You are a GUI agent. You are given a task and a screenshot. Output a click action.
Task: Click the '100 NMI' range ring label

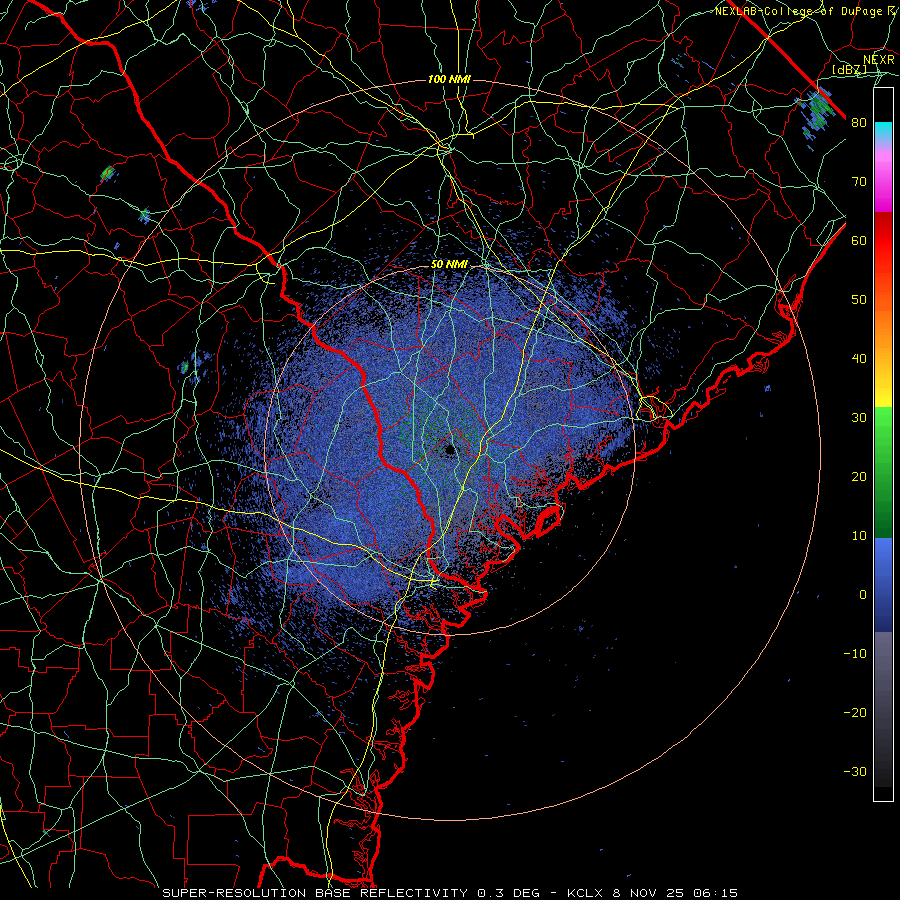[x=449, y=79]
